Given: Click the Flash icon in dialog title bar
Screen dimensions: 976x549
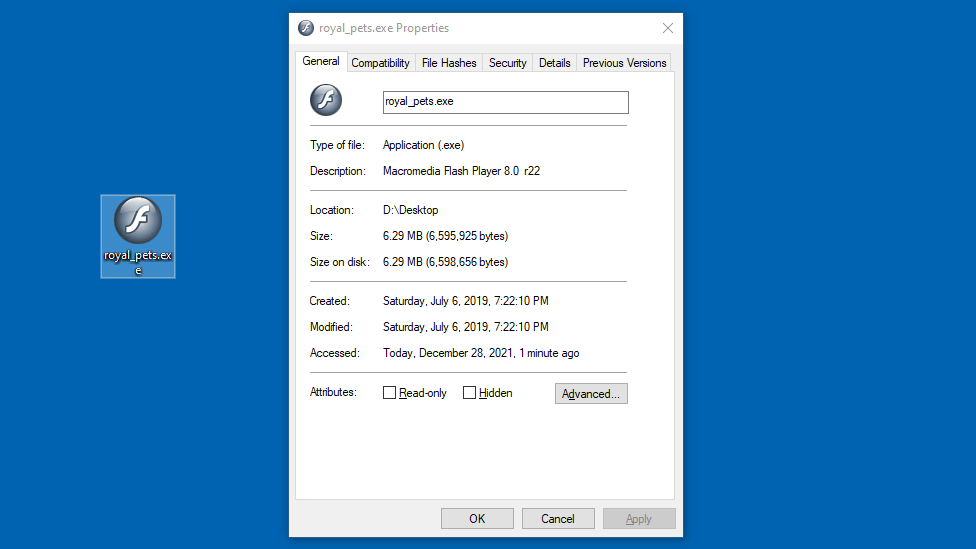Looking at the screenshot, I should point(306,28).
